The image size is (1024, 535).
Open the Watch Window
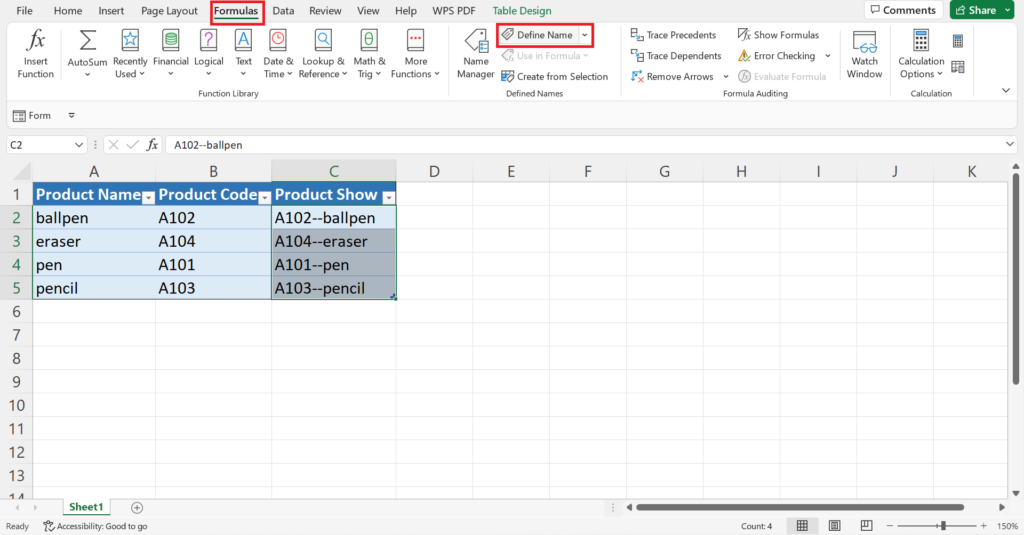coord(864,54)
